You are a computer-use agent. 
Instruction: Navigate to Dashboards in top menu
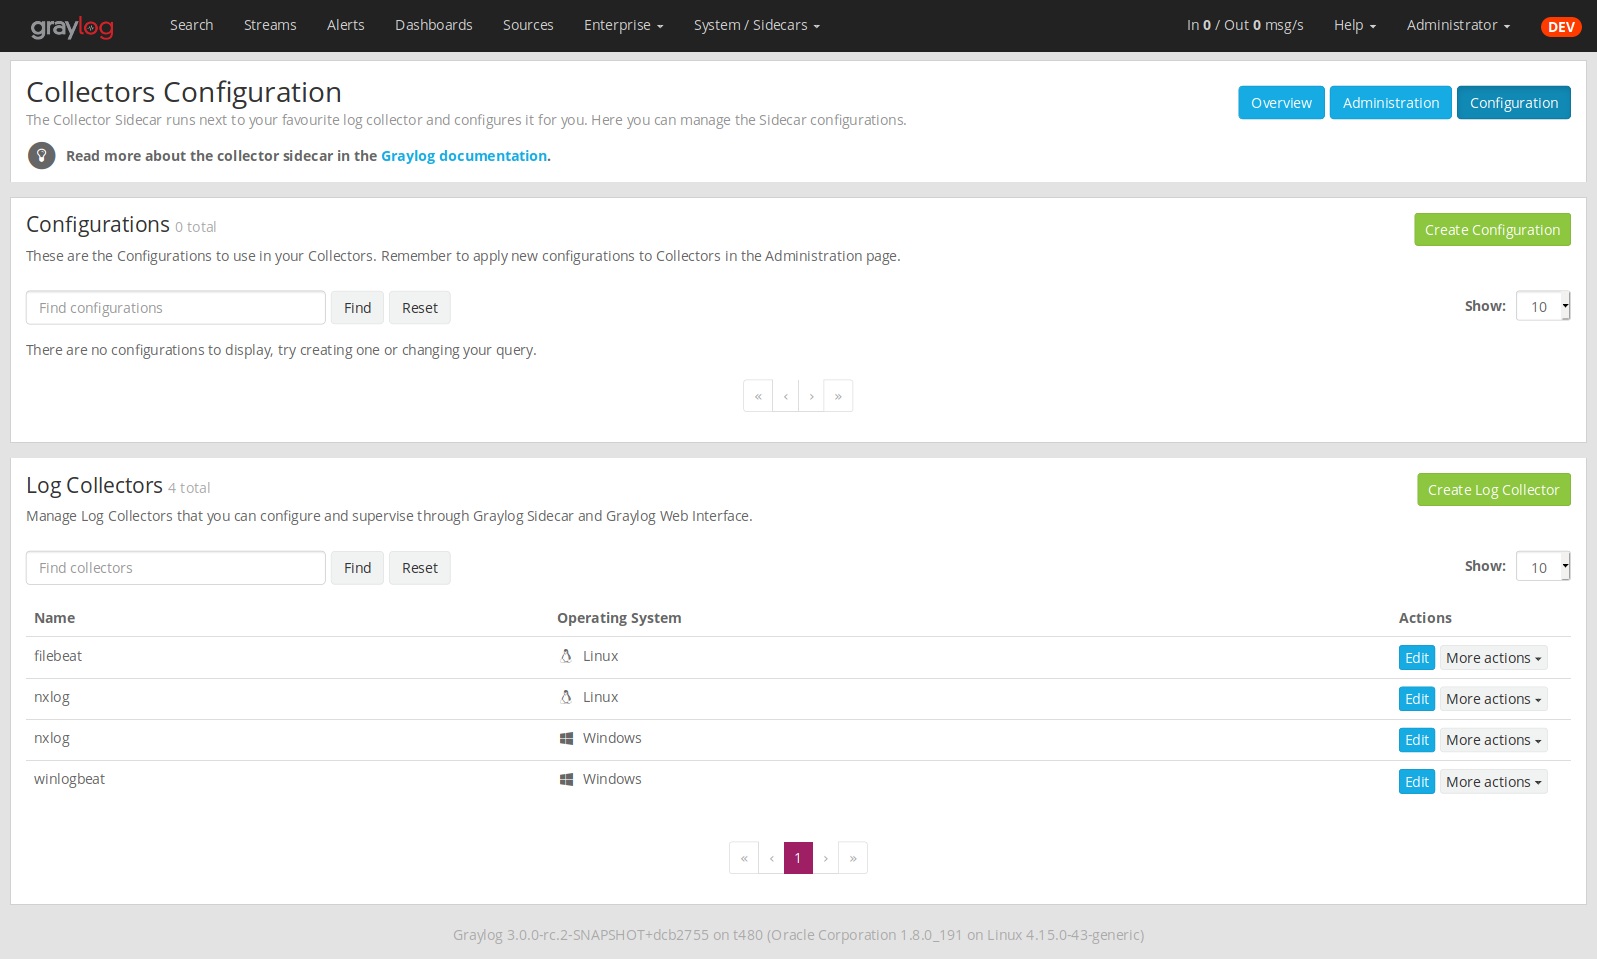tap(433, 25)
